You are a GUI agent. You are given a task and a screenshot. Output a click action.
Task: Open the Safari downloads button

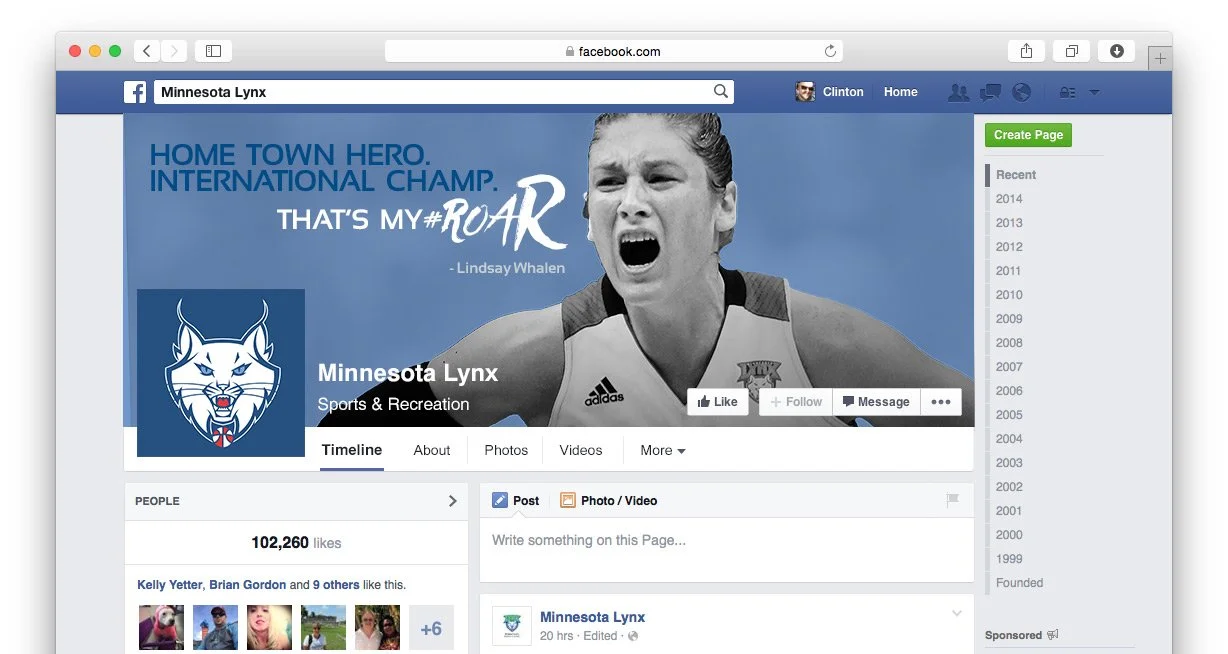click(1117, 51)
